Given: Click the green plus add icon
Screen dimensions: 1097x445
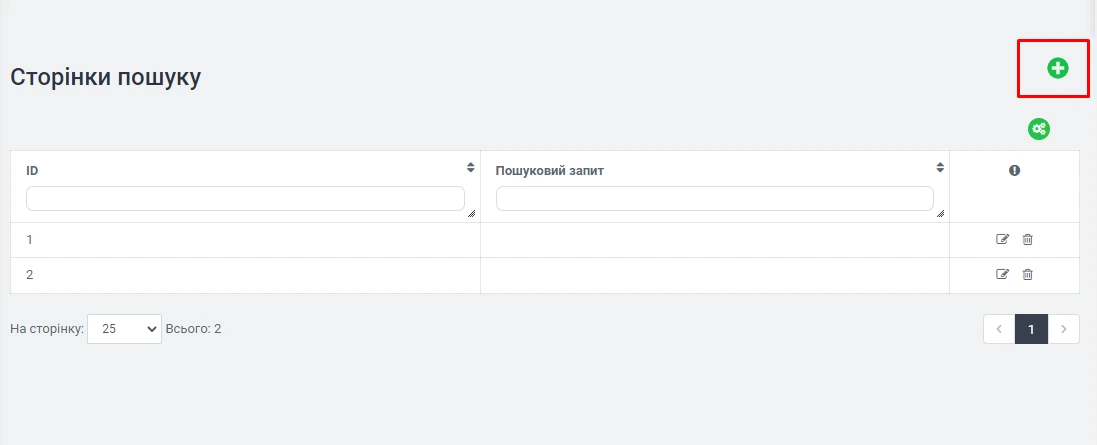Looking at the screenshot, I should point(1057,68).
